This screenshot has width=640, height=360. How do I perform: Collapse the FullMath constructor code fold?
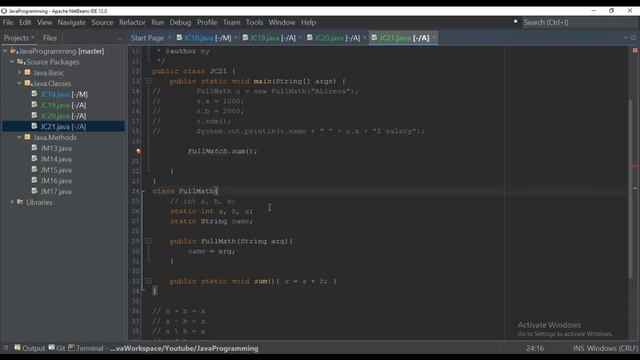coord(148,241)
